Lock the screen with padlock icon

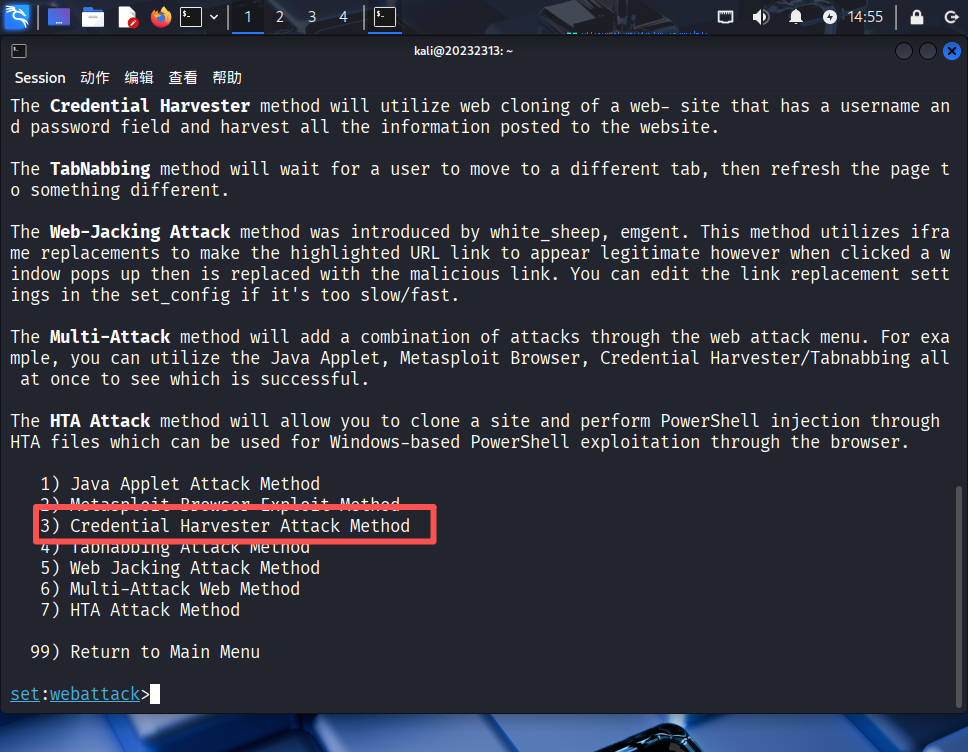click(x=917, y=17)
